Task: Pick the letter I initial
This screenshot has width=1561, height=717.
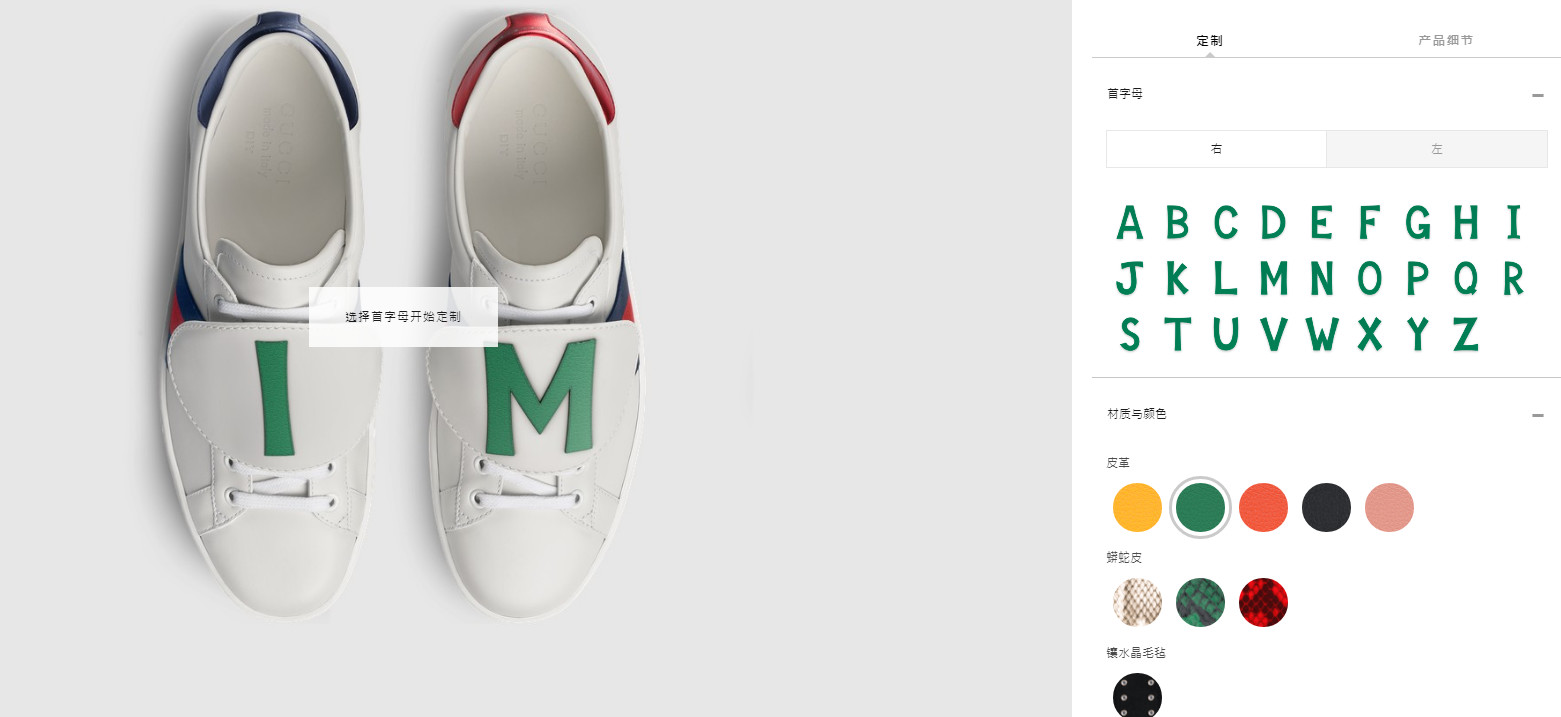Action: [x=1513, y=222]
